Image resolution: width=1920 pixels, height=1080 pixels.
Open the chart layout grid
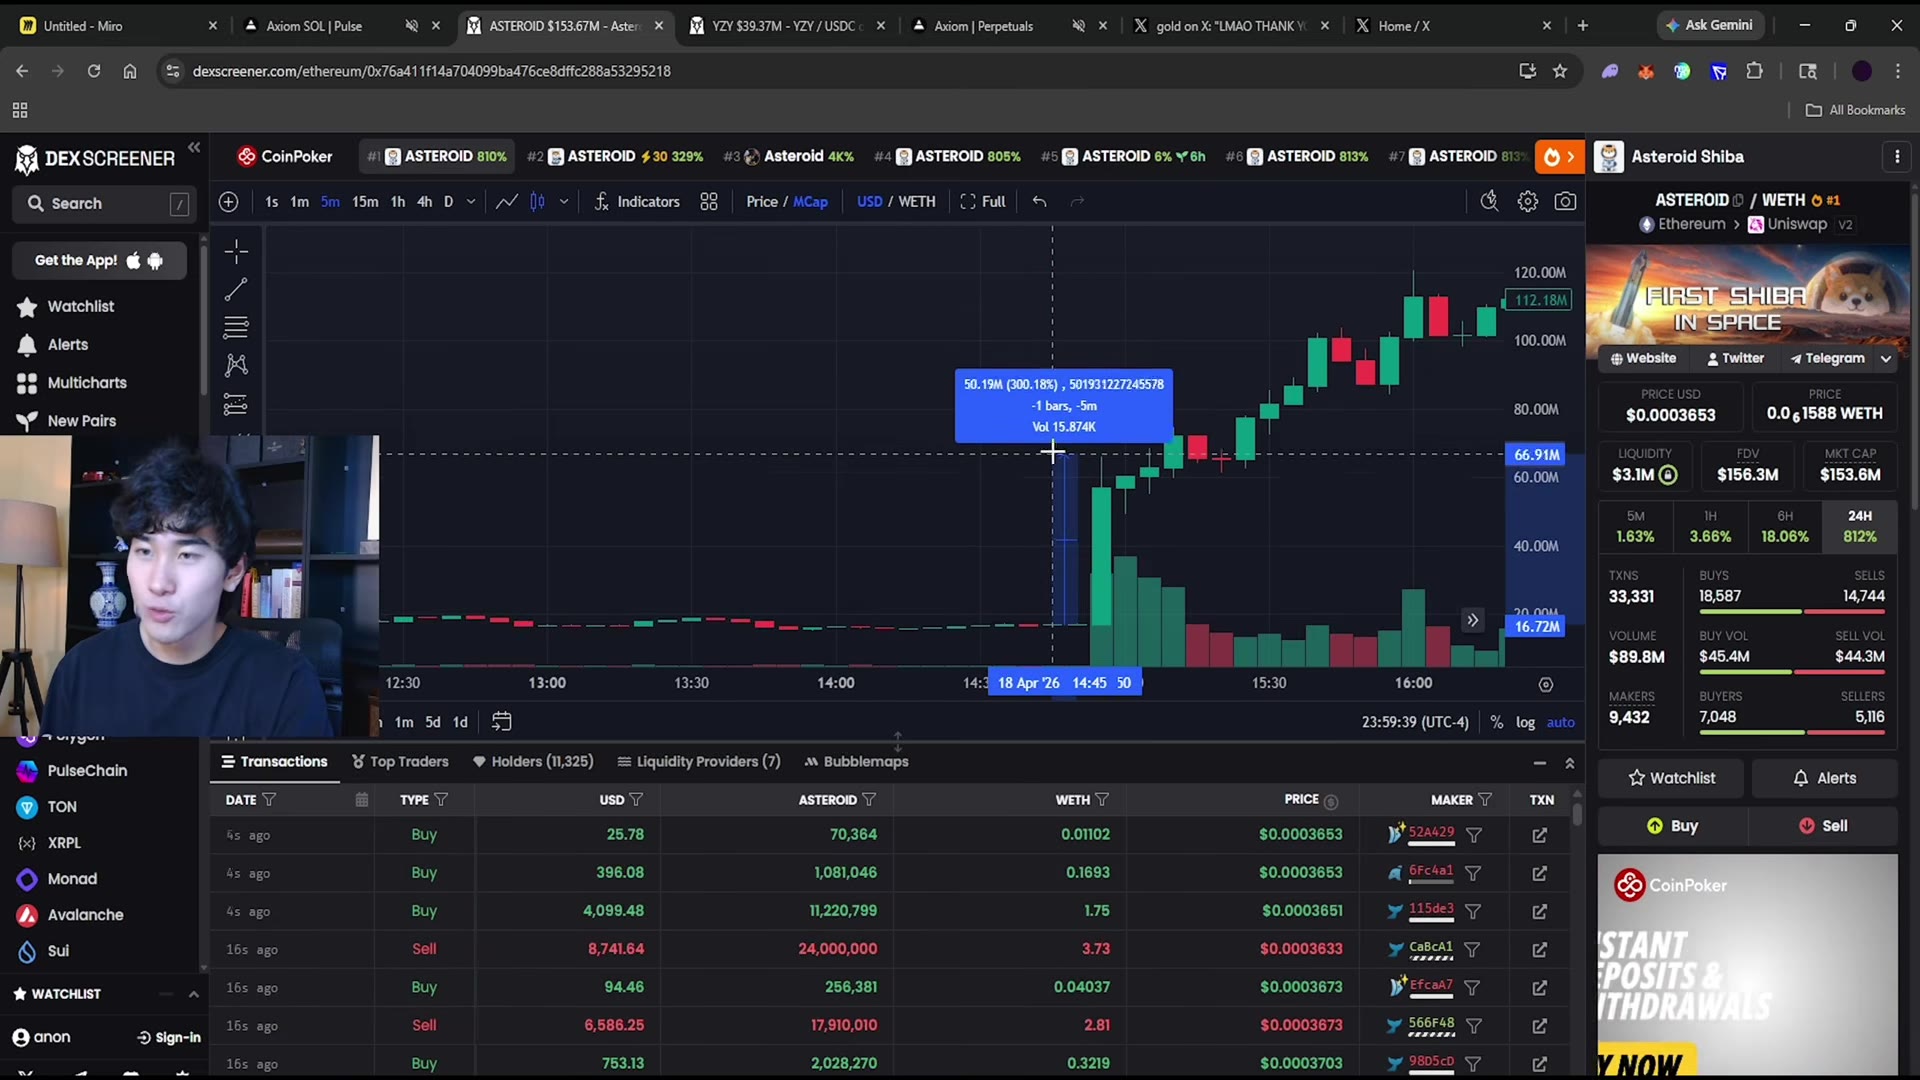tap(709, 202)
